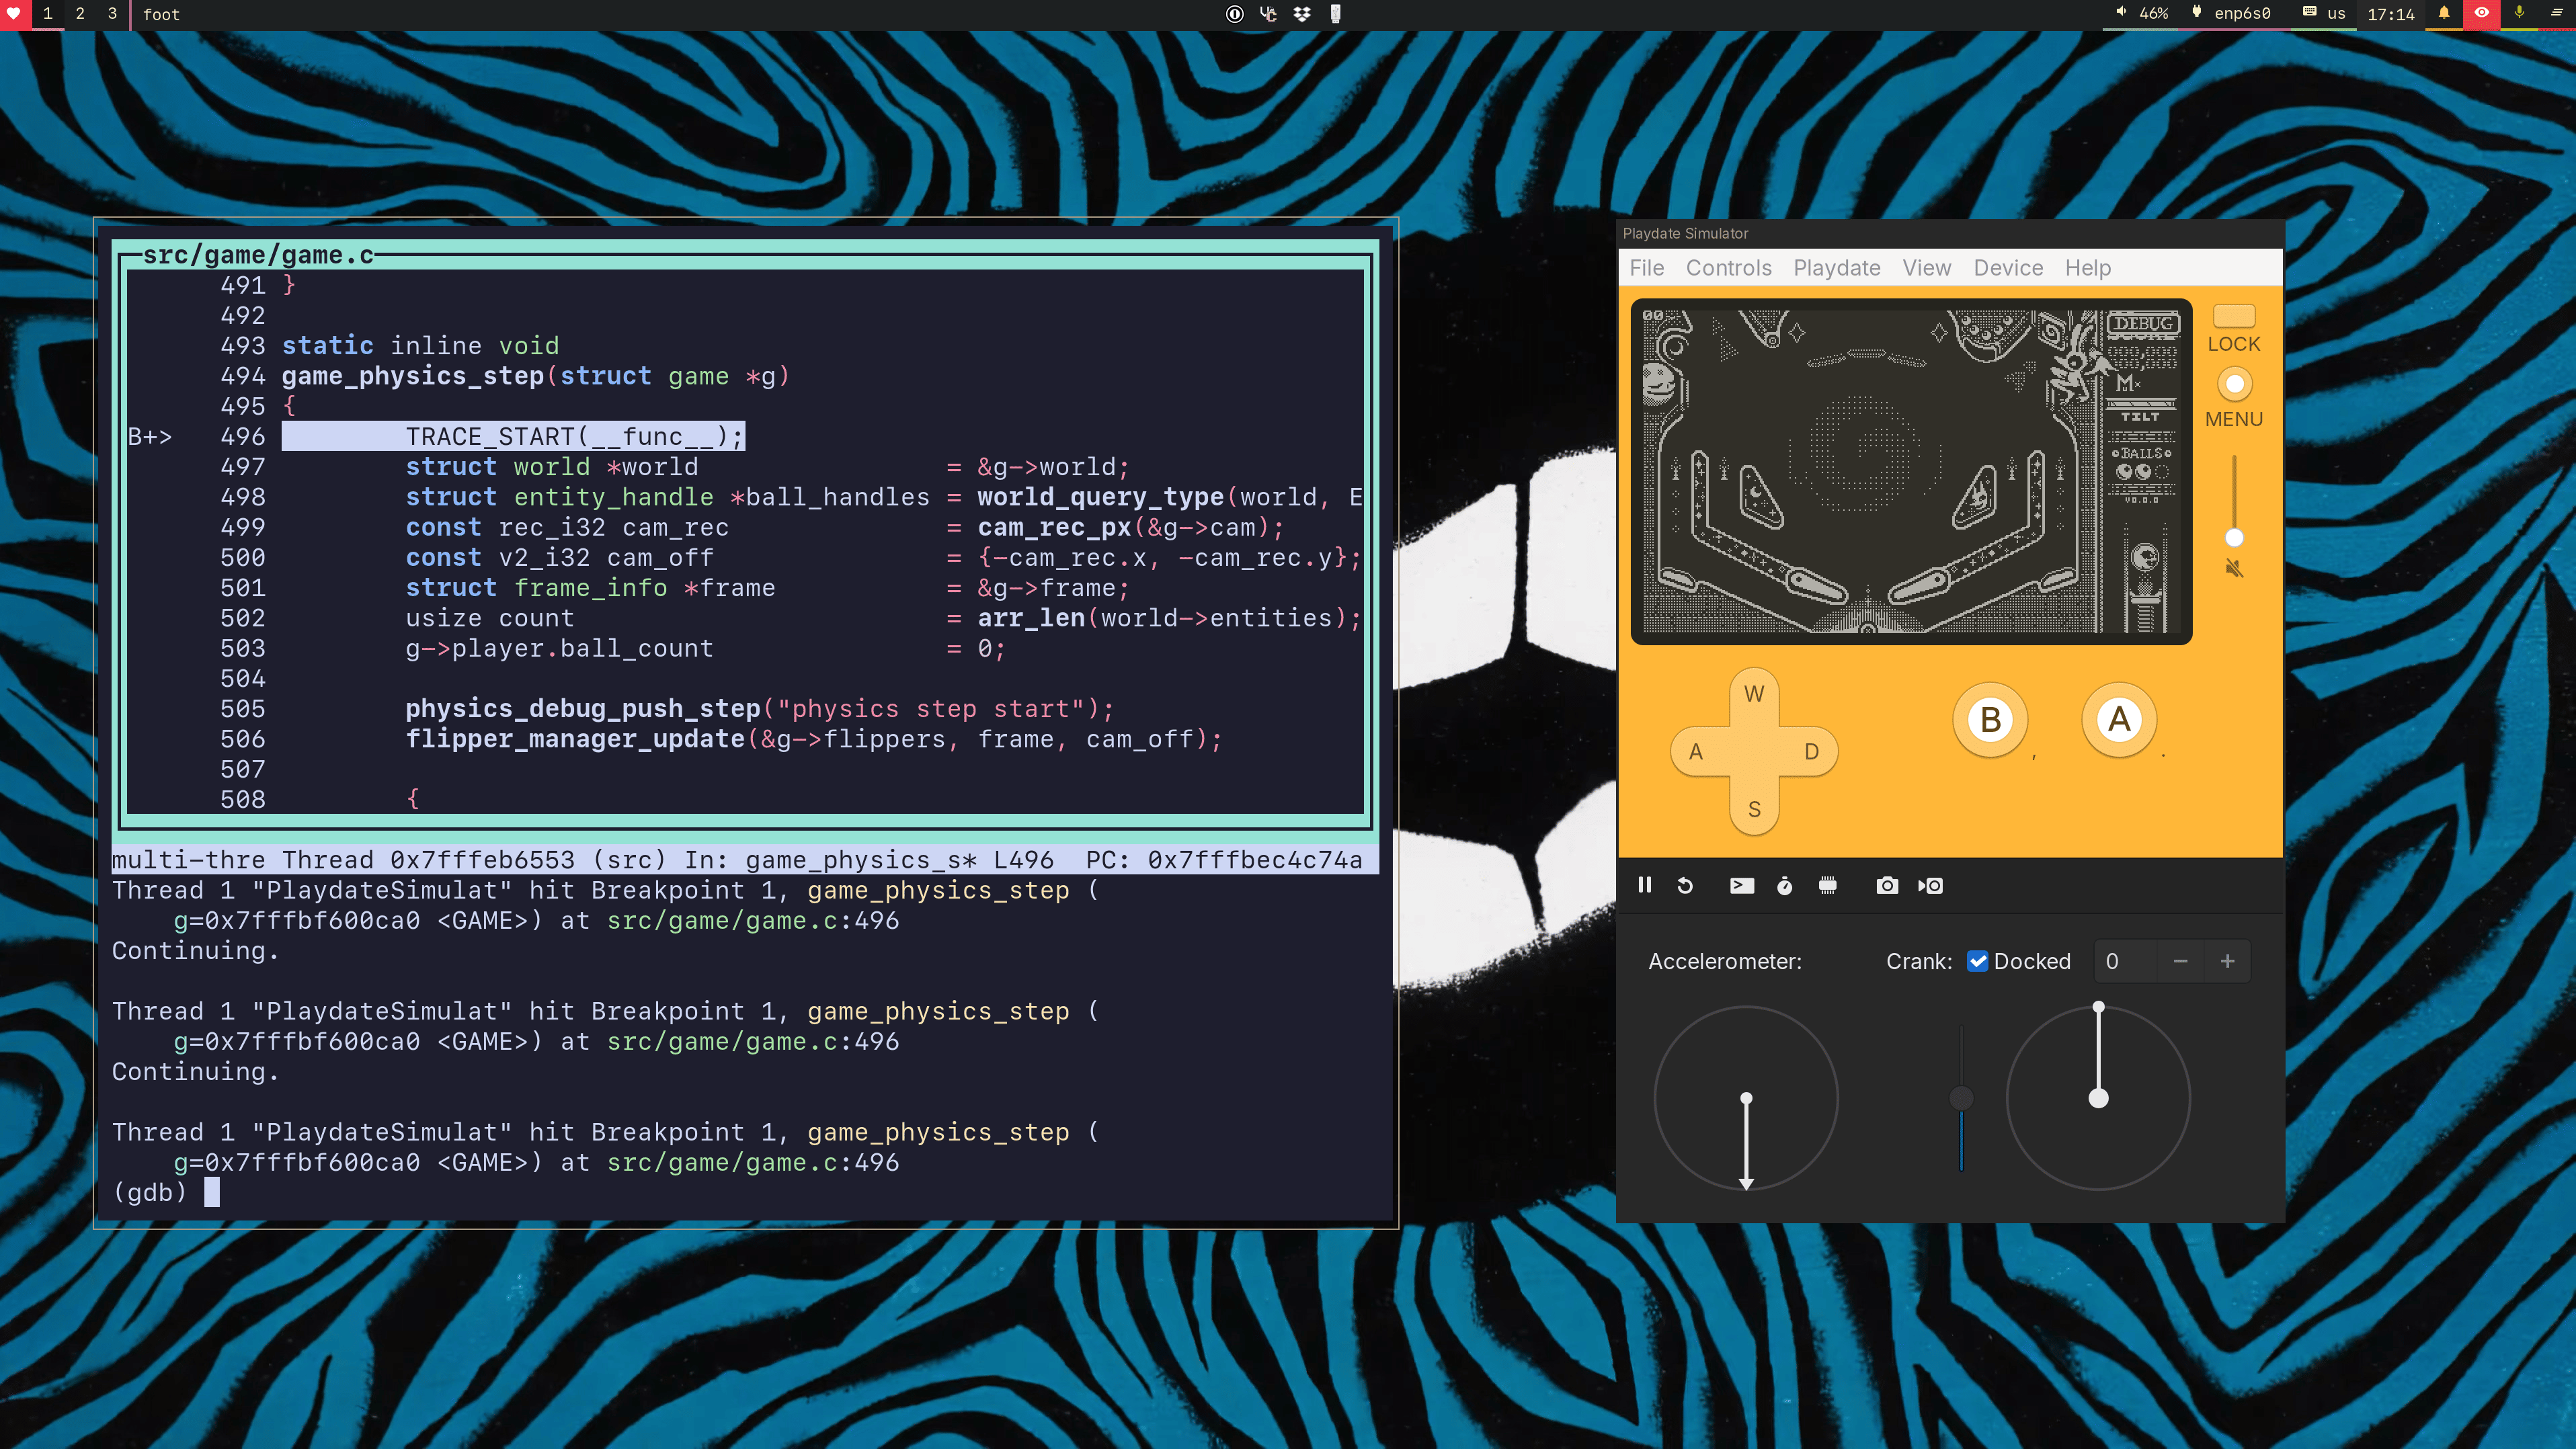This screenshot has width=2576, height=1449.
Task: Click 'physics_debug_push_step' on line 505
Action: tap(583, 709)
